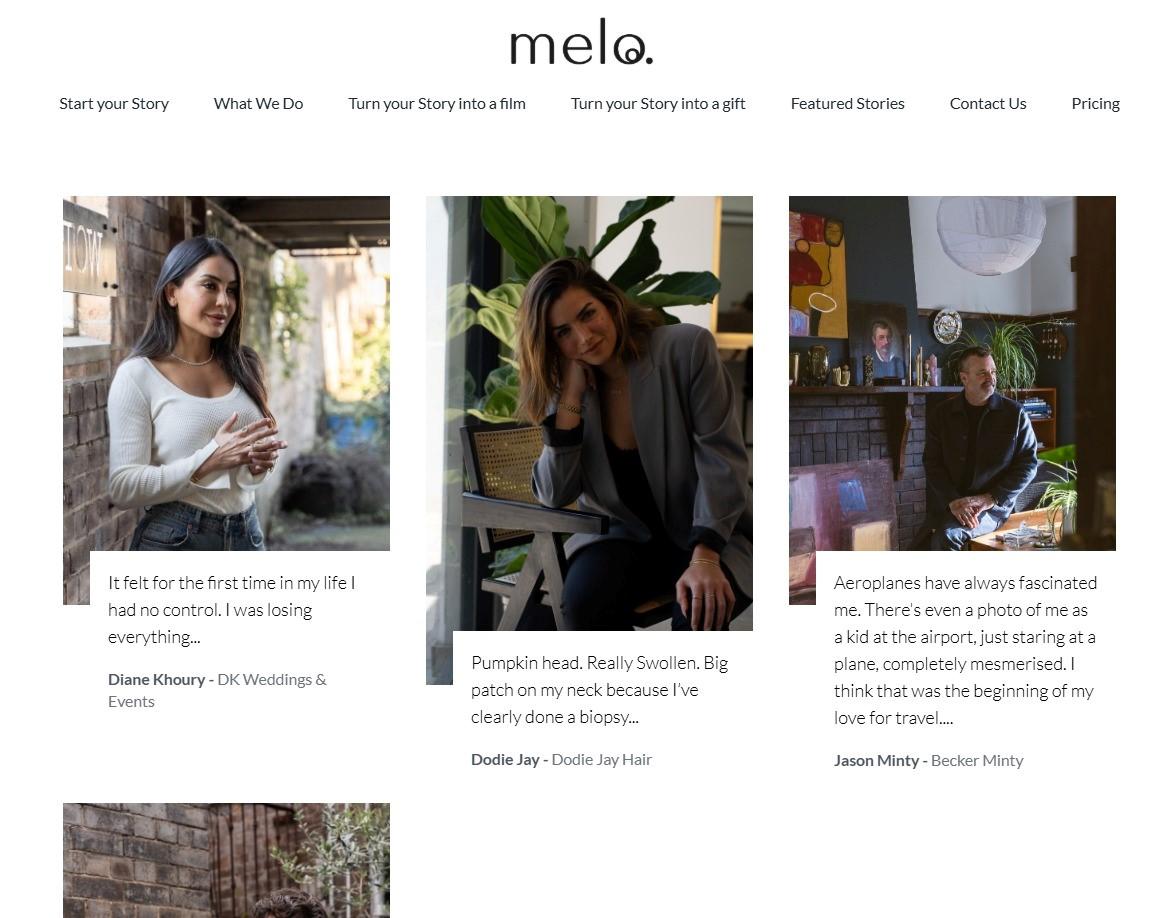
Task: Click the partially visible story at the bottom
Action: point(226,860)
